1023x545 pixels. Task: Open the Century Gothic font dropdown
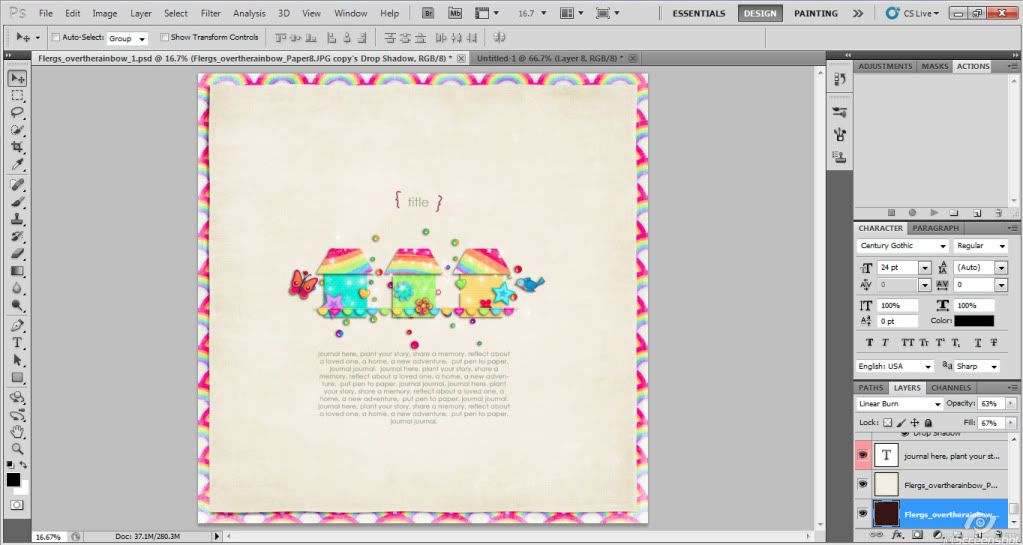[x=942, y=246]
